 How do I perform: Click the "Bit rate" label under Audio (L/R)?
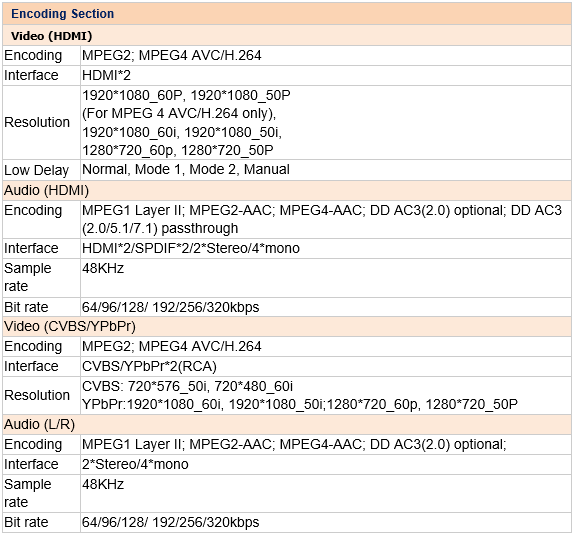coord(26,523)
